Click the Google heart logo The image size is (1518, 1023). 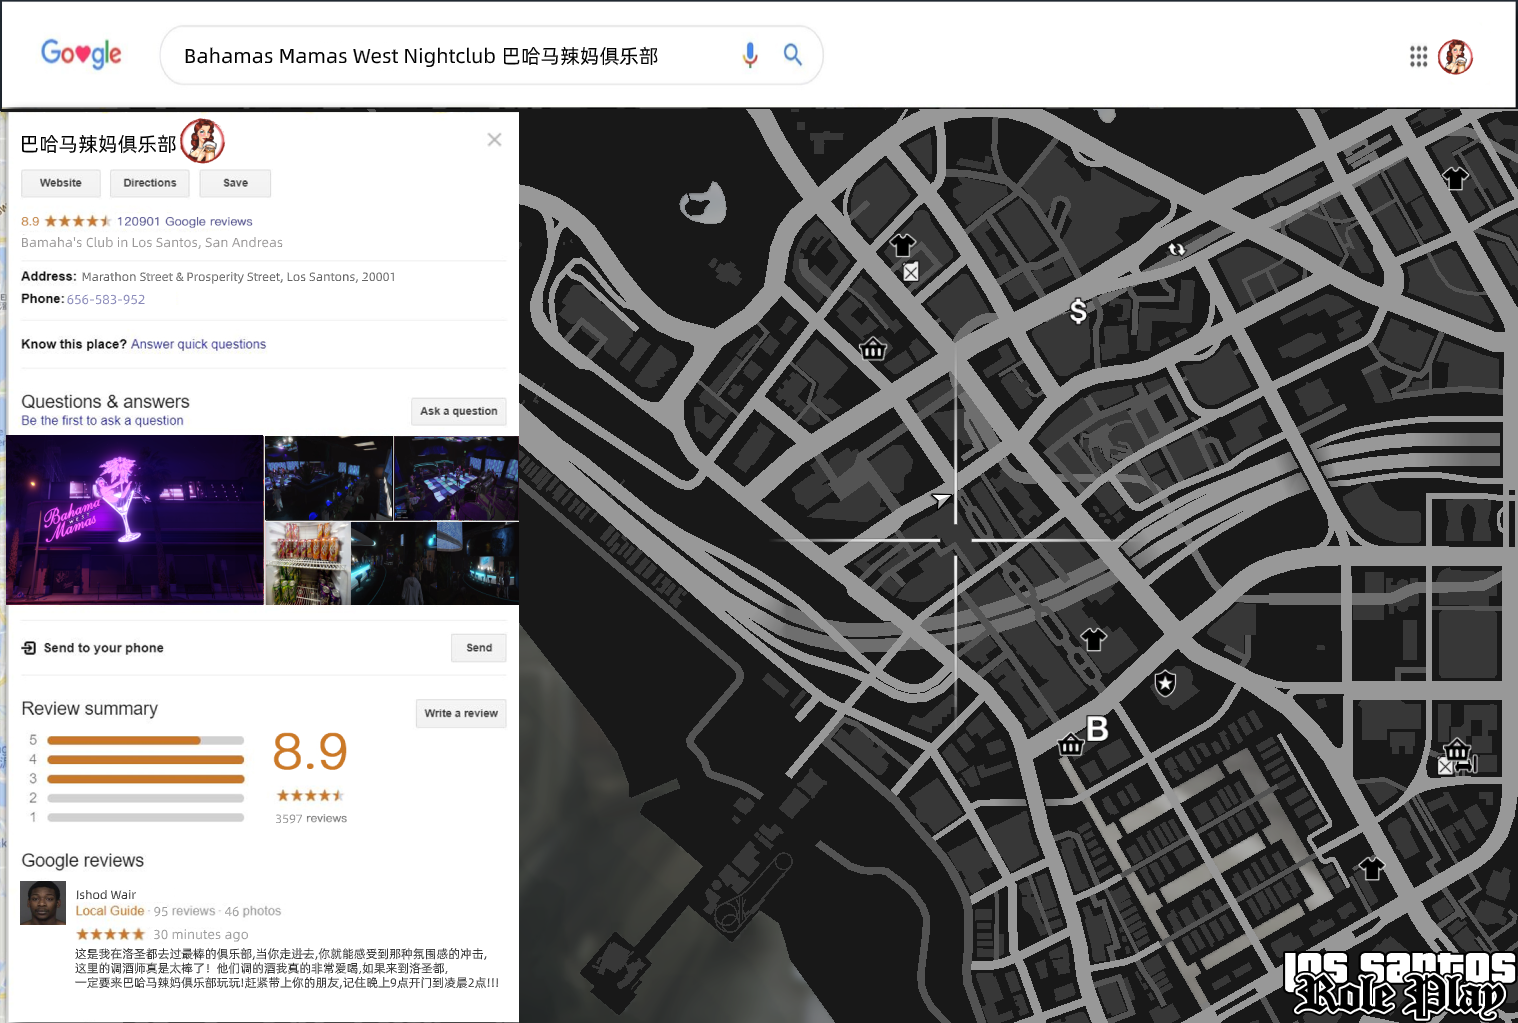81,54
